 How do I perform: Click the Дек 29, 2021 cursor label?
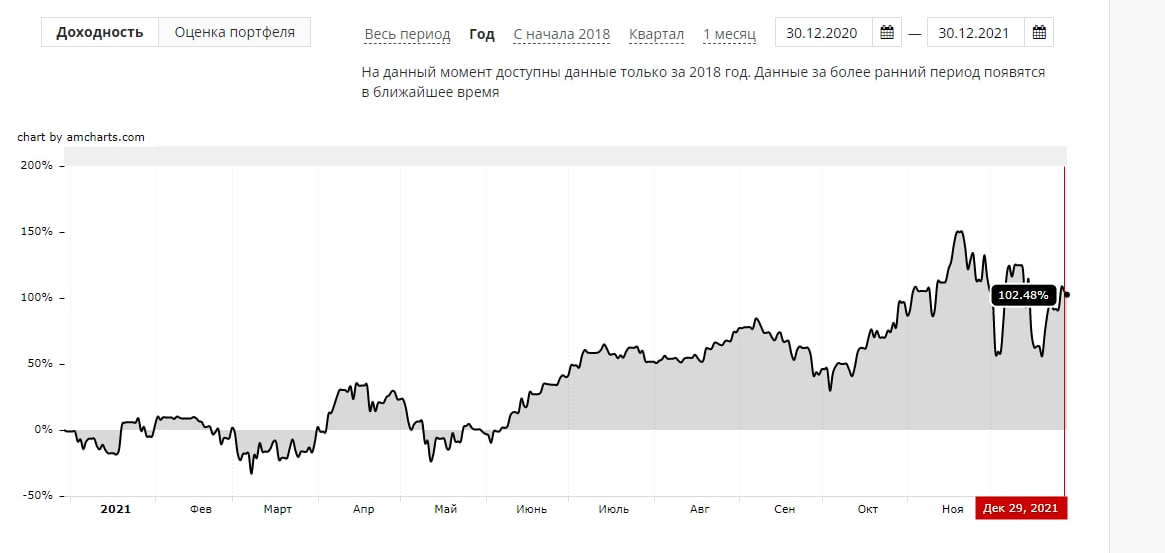tap(1021, 509)
